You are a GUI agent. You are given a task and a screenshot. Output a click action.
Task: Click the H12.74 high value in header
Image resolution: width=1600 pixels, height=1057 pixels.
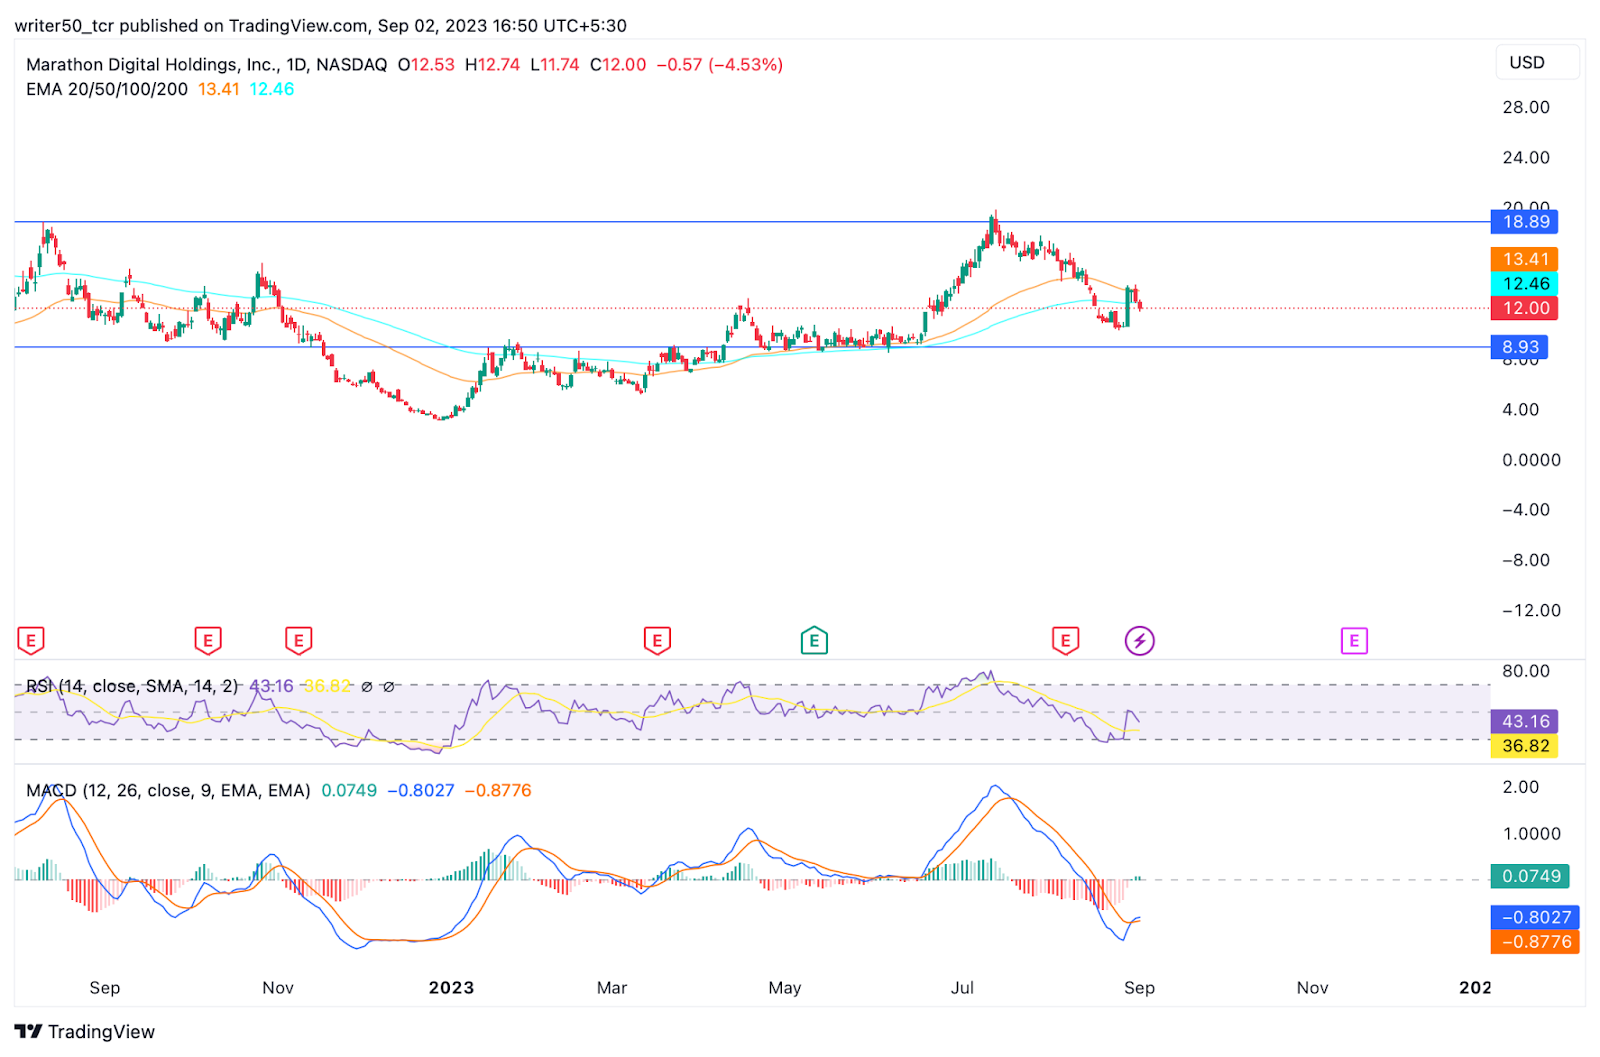(x=492, y=64)
